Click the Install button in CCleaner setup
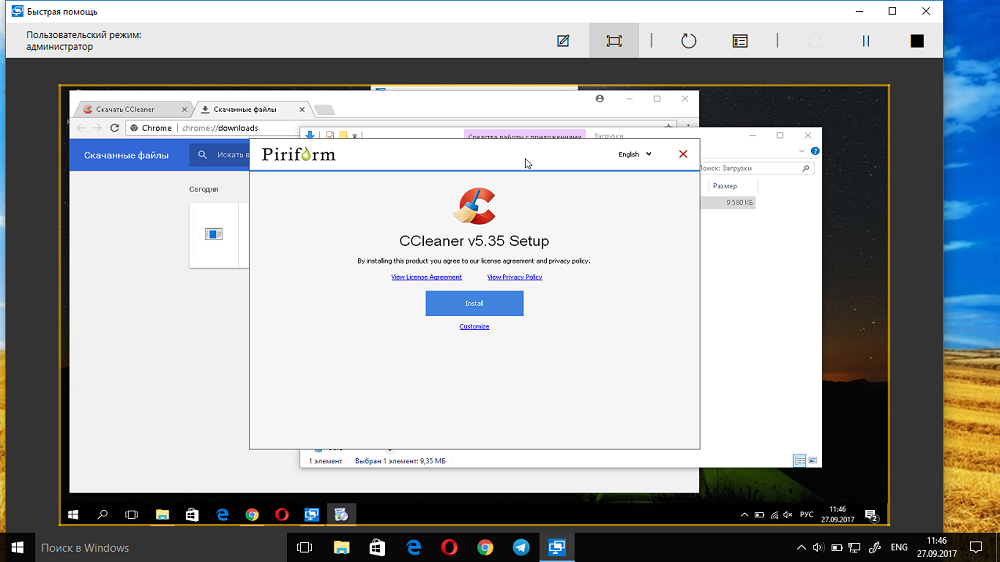This screenshot has height=562, width=1000. tap(474, 303)
